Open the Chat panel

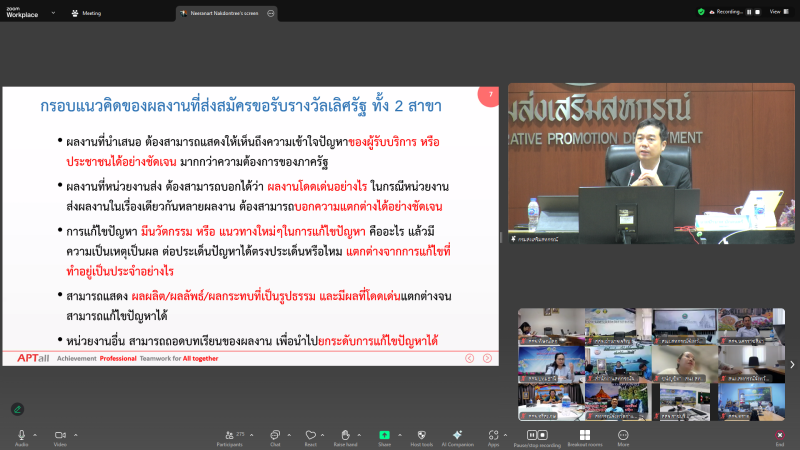(275, 435)
